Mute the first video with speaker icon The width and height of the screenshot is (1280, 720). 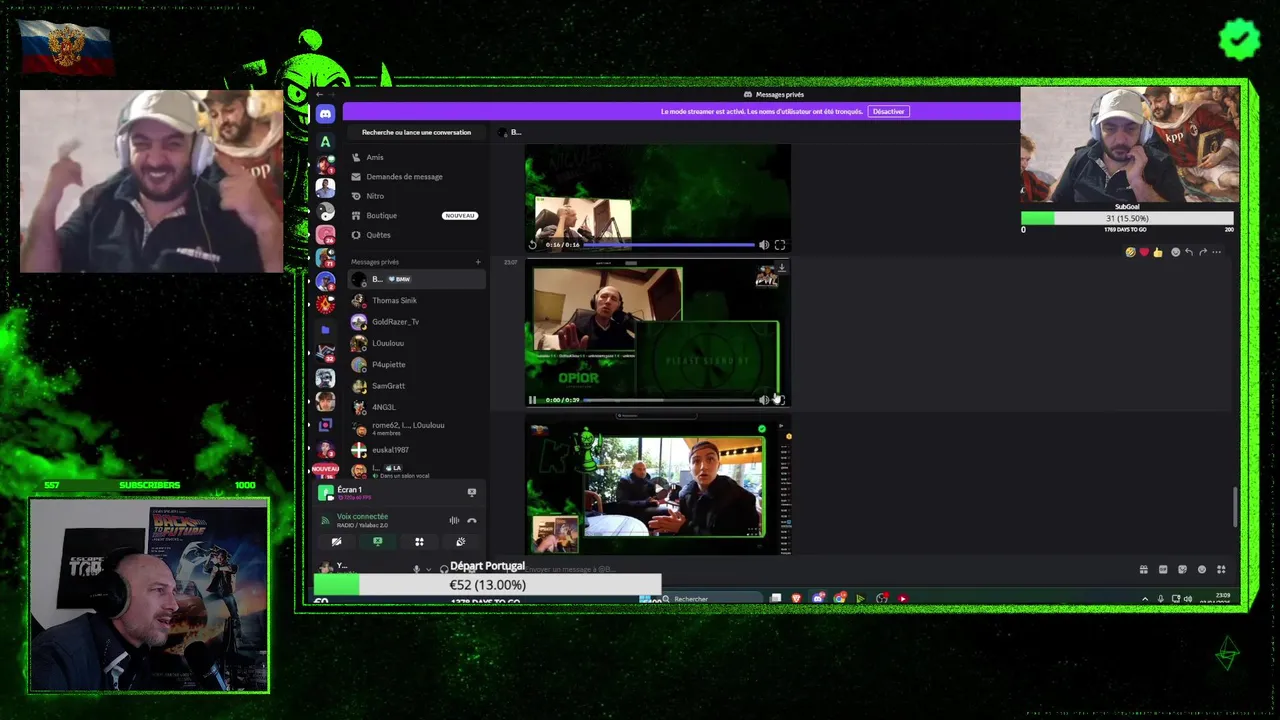point(764,244)
